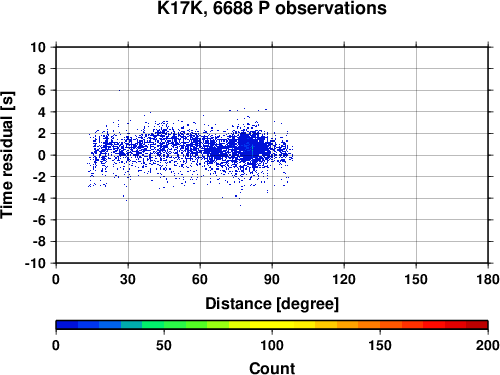Click the x-axis tick label 90
Viewport: 500px width, 375px height.
272,279
